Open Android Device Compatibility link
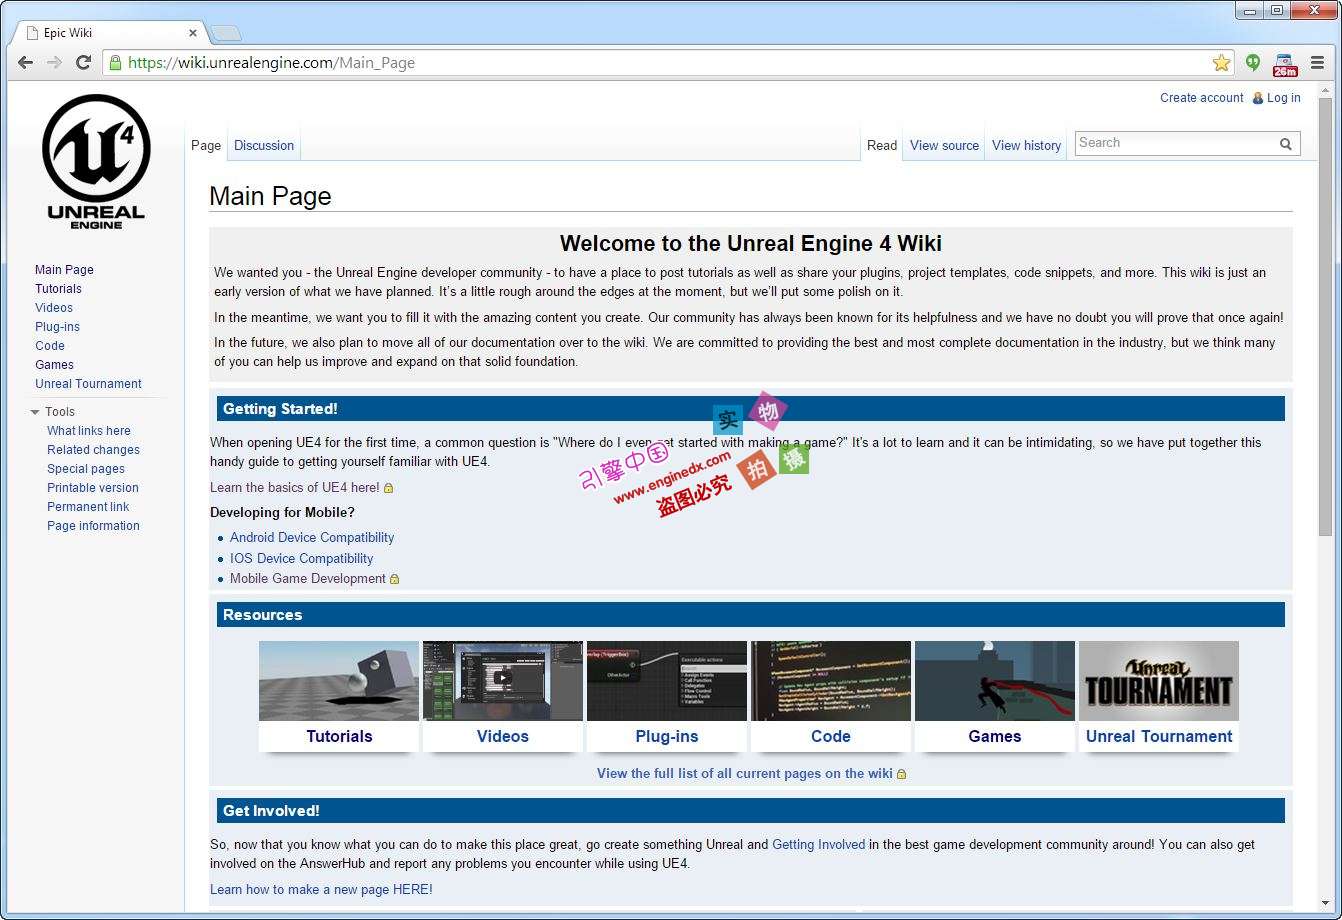This screenshot has width=1342, height=920. (x=312, y=538)
